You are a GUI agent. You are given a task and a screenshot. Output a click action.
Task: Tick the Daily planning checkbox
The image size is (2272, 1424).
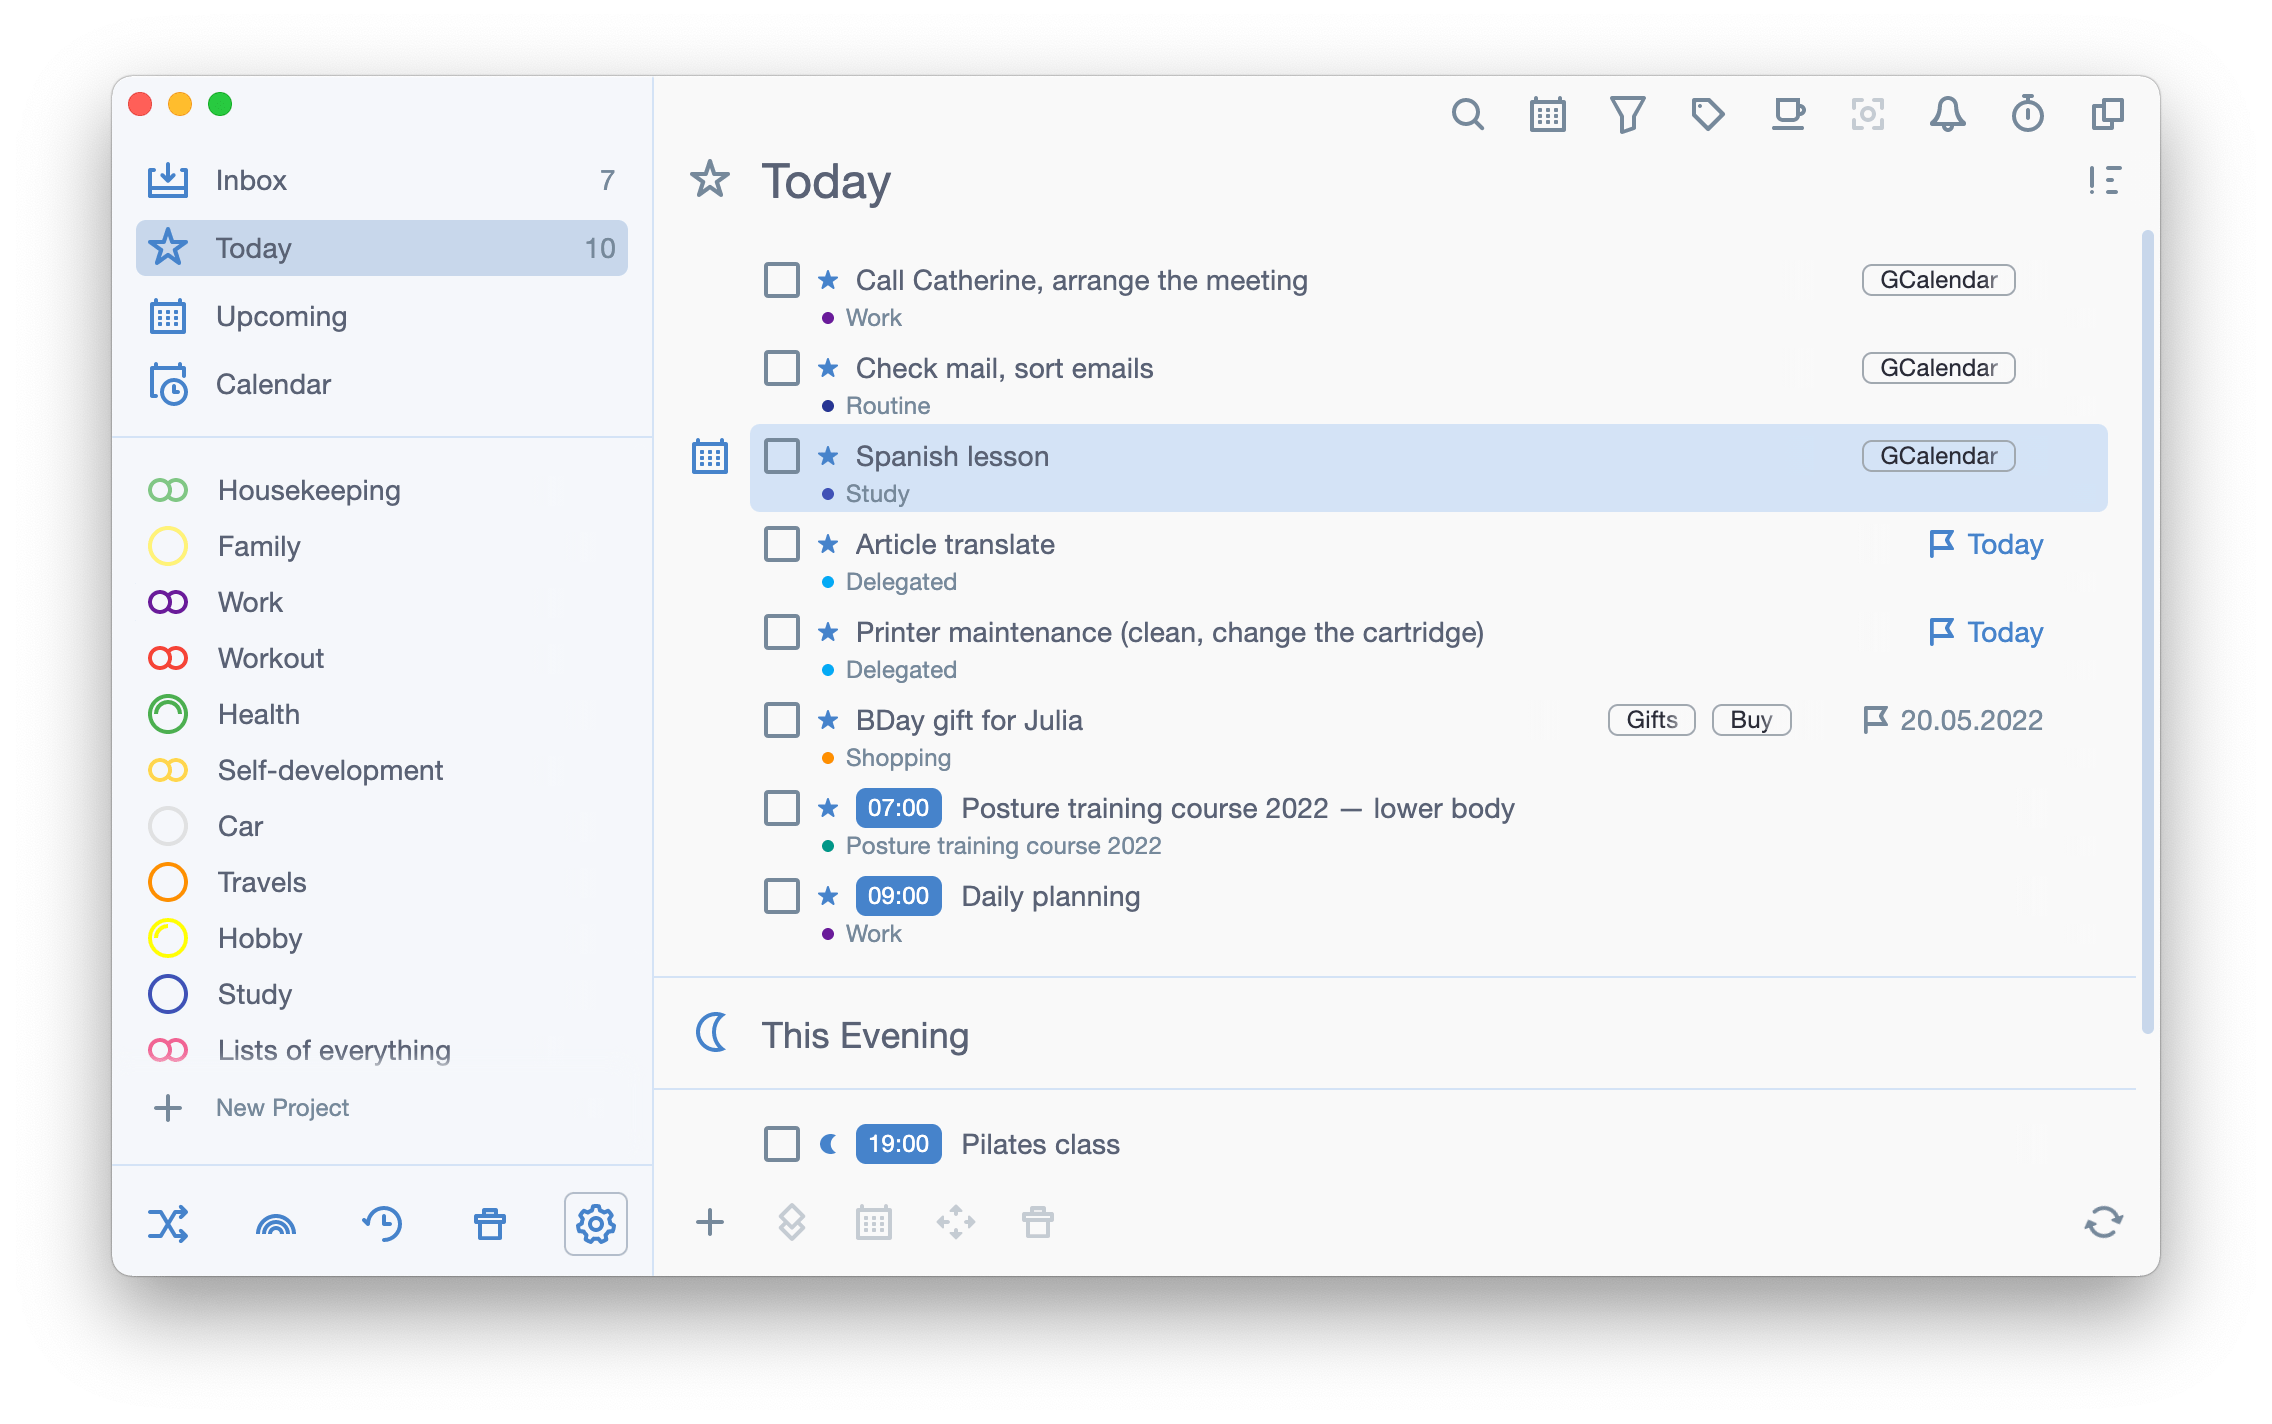(x=782, y=897)
